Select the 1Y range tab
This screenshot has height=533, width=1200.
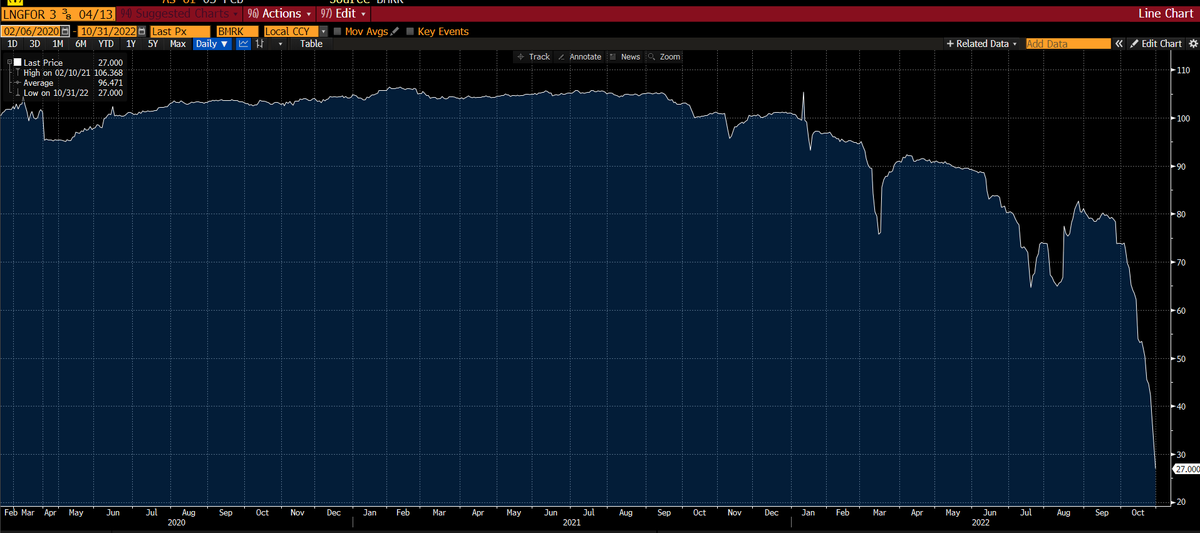click(x=131, y=44)
